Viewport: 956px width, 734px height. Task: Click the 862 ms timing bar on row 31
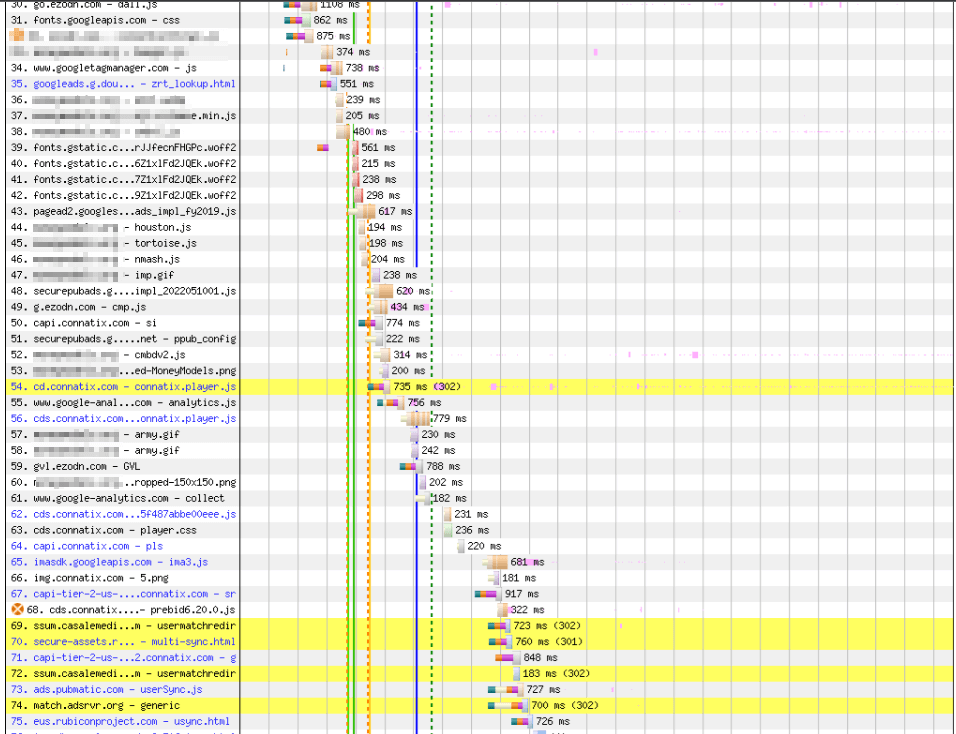click(298, 20)
